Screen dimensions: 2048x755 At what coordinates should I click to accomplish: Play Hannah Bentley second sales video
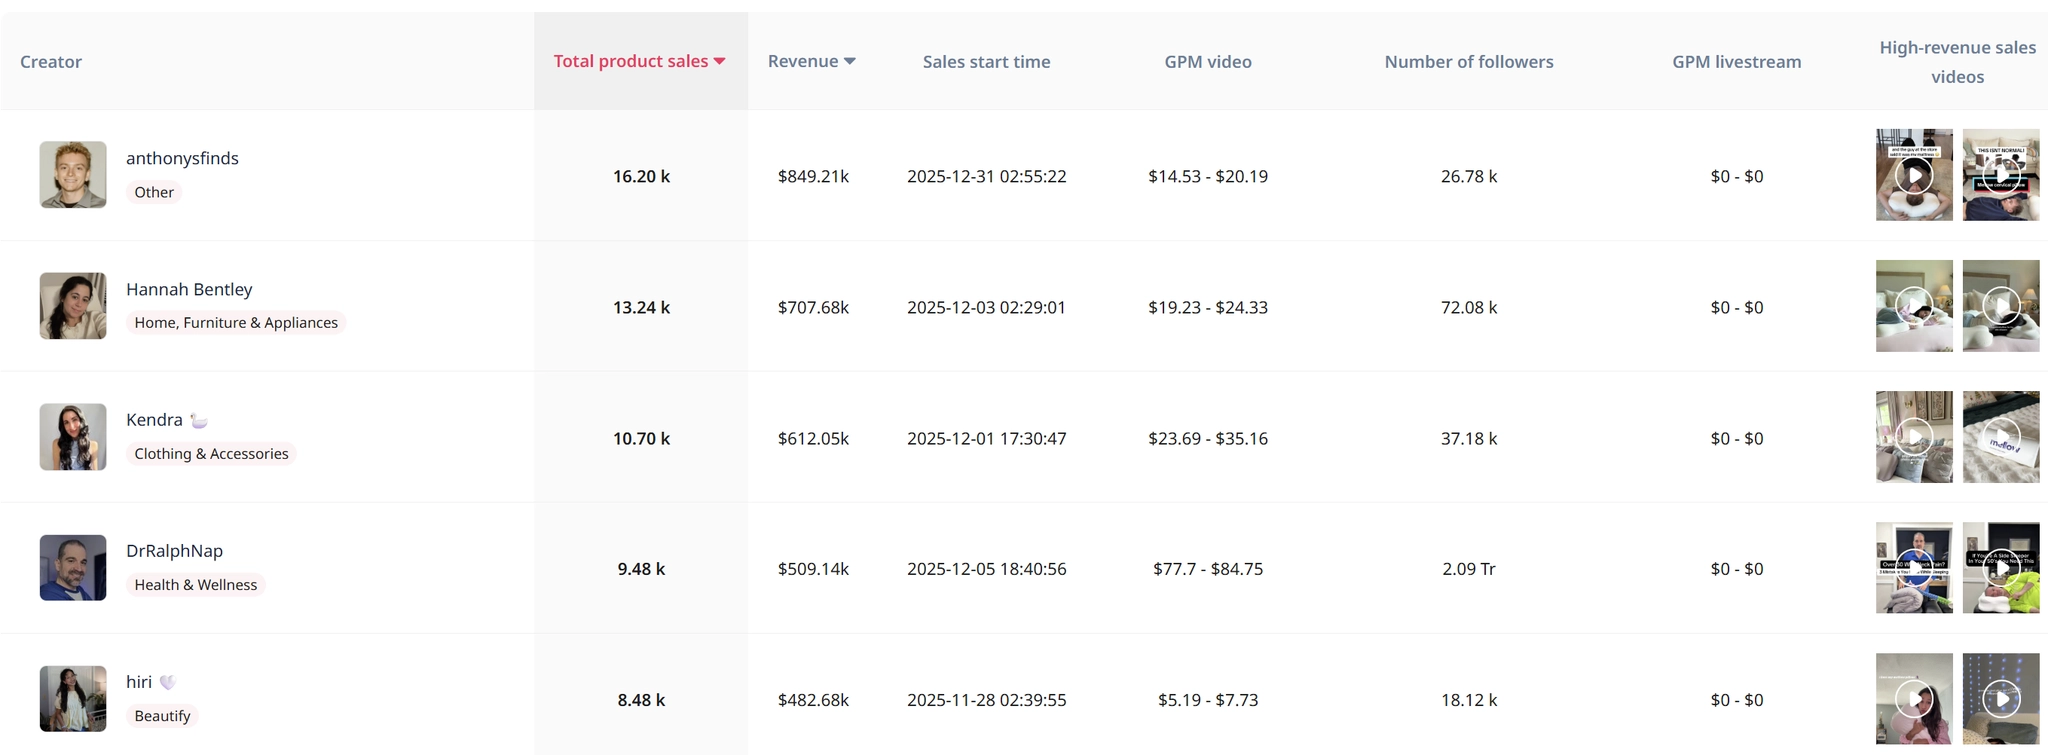[2001, 306]
